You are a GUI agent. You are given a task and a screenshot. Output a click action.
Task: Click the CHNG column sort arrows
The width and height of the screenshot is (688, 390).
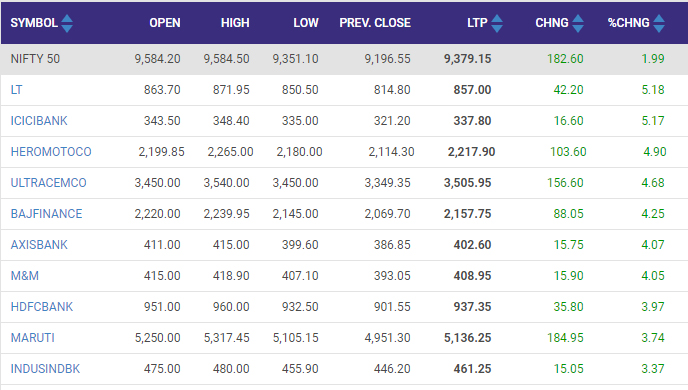[578, 23]
